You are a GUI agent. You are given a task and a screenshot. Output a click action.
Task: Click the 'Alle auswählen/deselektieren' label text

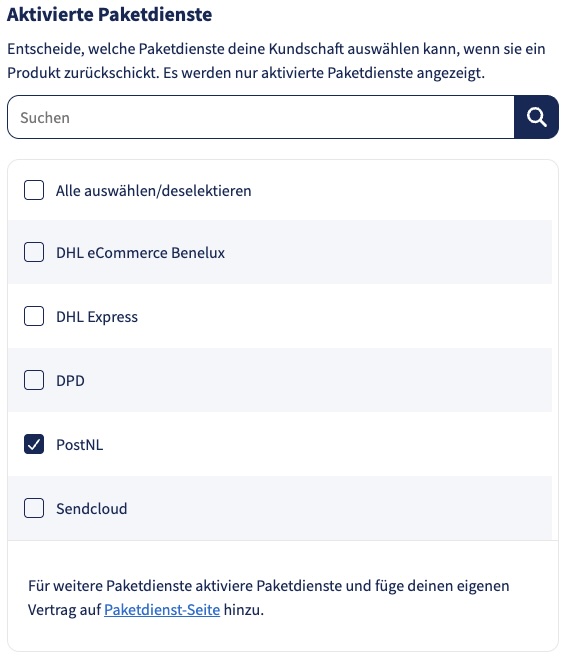click(154, 191)
